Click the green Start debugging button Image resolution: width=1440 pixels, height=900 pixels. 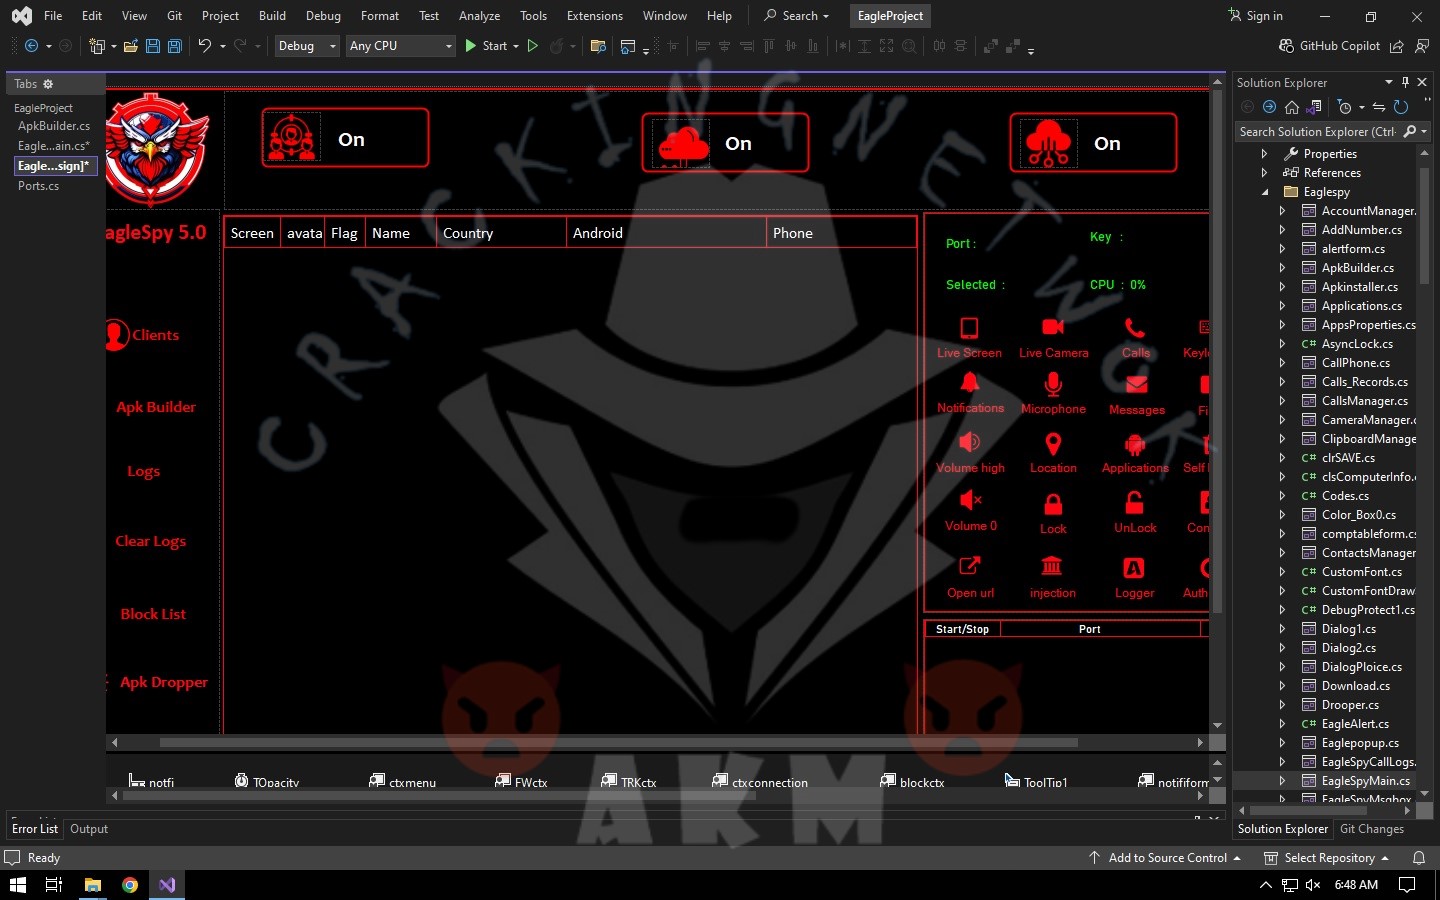(471, 46)
